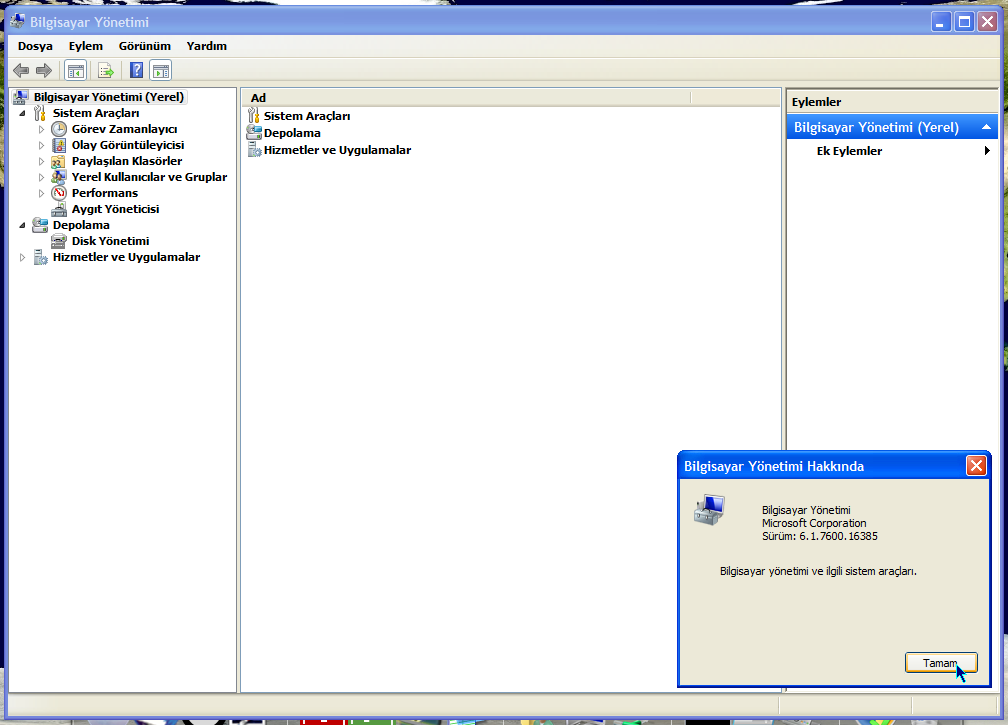
Task: Go back with the toolbar Back arrow
Action: click(x=21, y=70)
